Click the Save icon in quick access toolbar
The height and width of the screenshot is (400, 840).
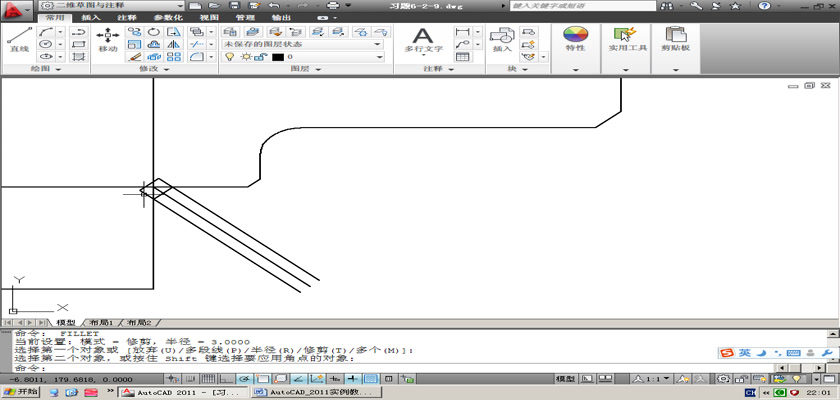point(234,6)
